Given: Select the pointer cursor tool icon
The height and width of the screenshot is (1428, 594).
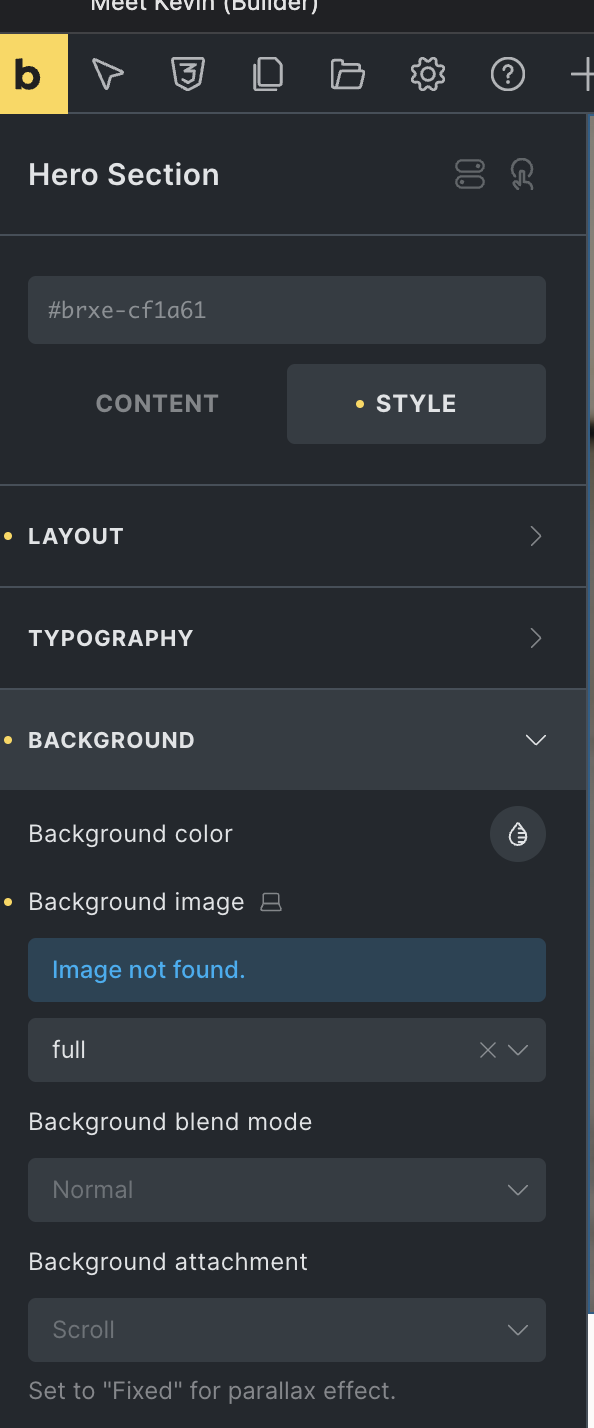Looking at the screenshot, I should (x=108, y=74).
